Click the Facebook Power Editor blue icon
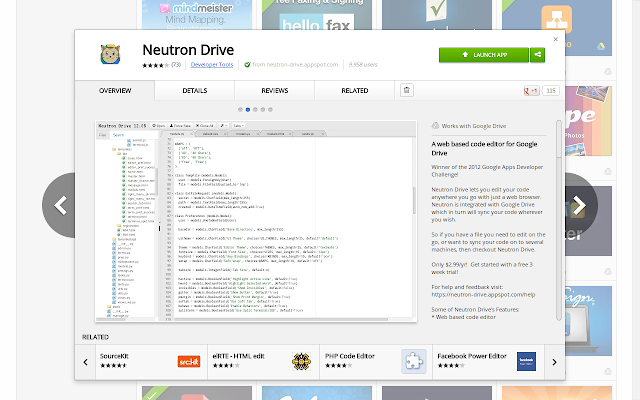The image size is (640, 400). click(x=527, y=362)
